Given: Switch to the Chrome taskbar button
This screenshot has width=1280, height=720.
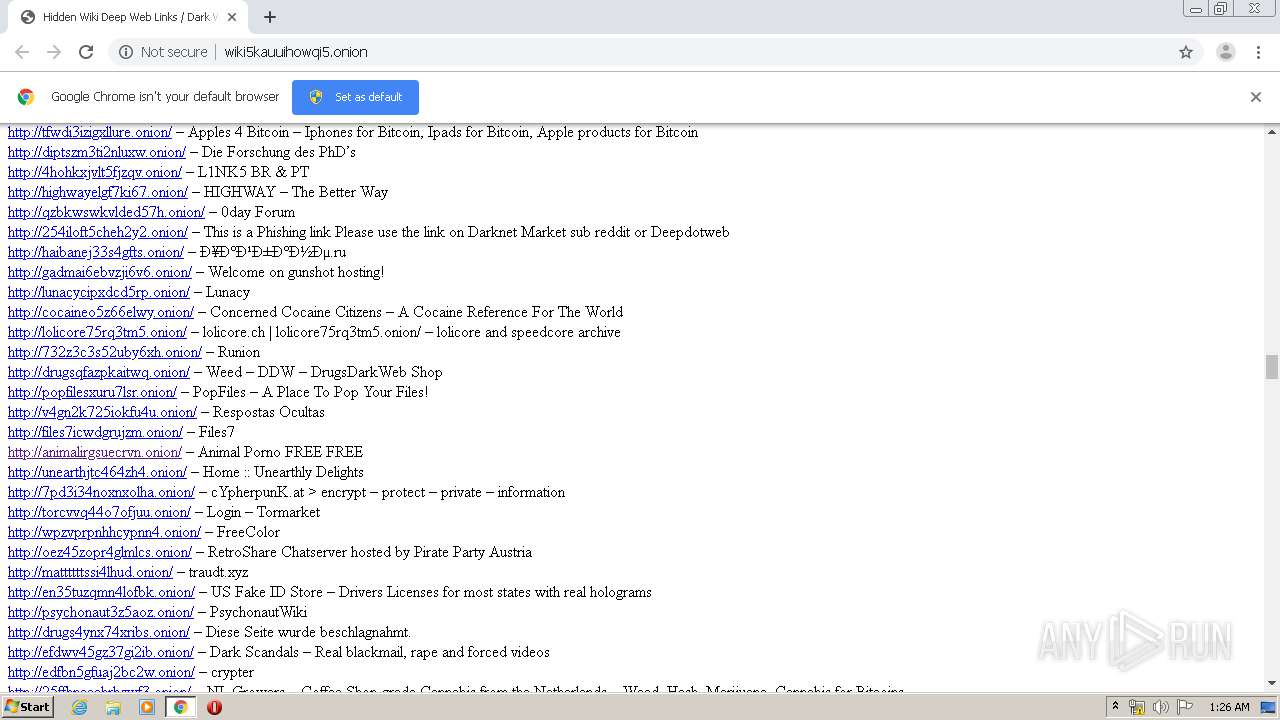Looking at the screenshot, I should pyautogui.click(x=180, y=707).
